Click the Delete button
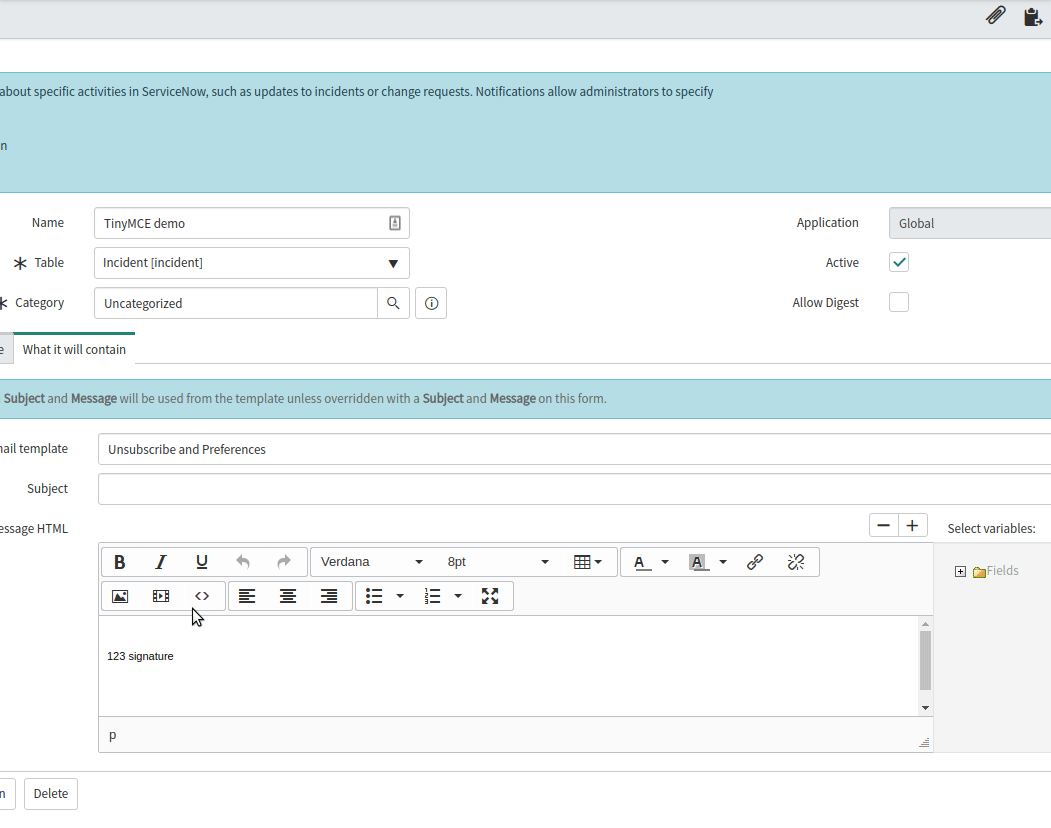This screenshot has width=1051, height=828. point(50,793)
